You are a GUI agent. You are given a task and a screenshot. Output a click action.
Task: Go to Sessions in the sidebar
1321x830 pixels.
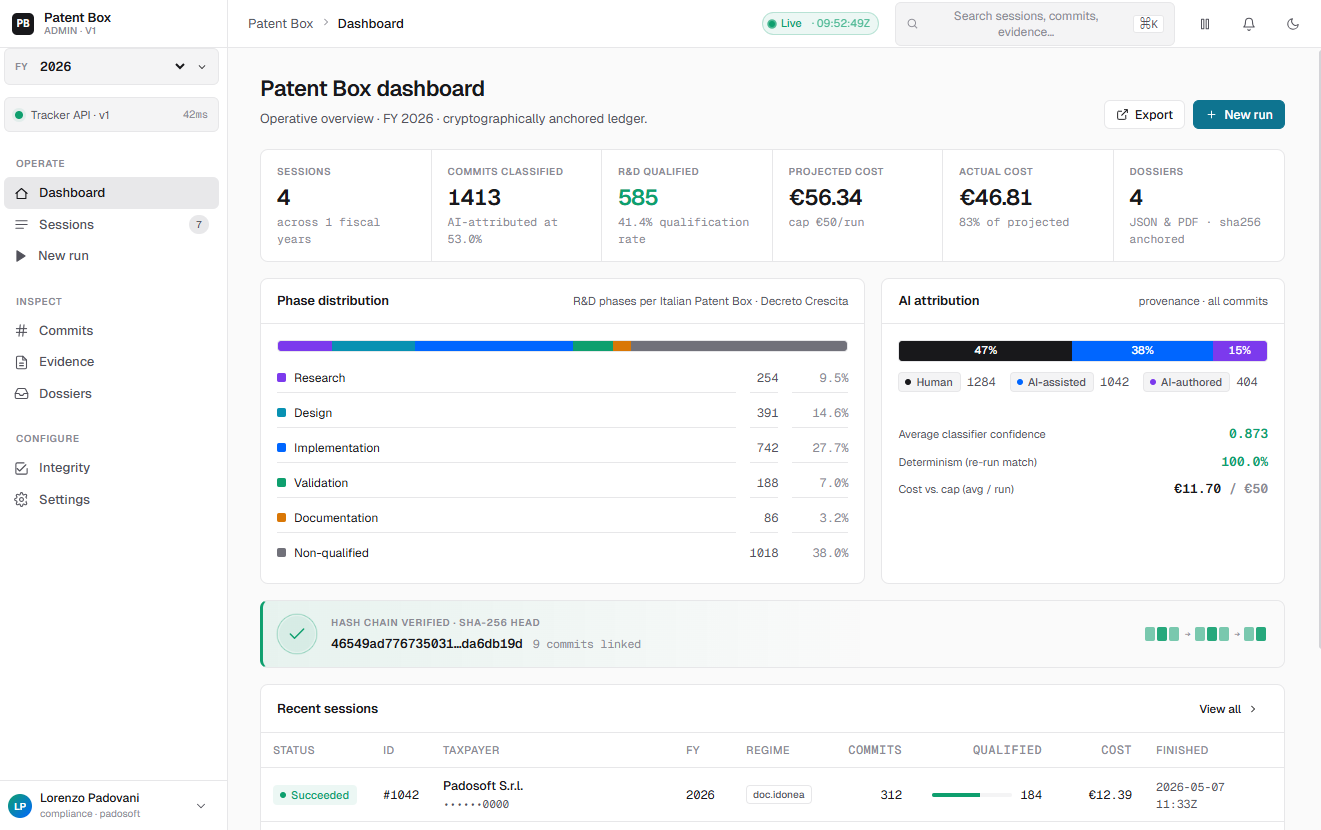[112, 225]
